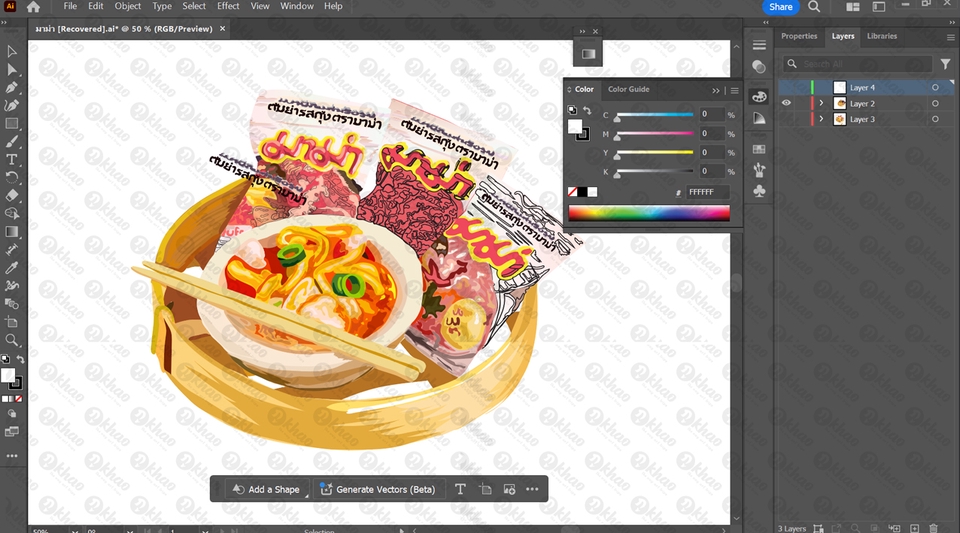Viewport: 960px width, 533px height.
Task: Click Generate Vectors (Beta) button
Action: [x=378, y=489]
